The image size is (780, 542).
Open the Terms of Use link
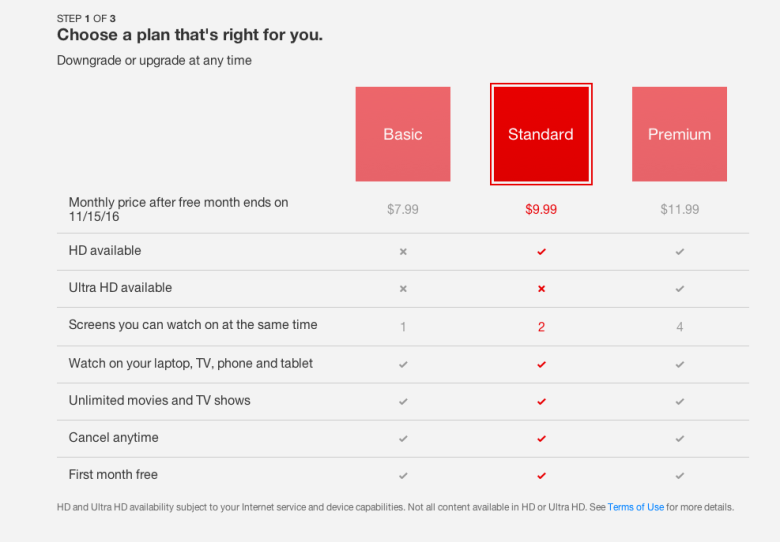click(635, 507)
